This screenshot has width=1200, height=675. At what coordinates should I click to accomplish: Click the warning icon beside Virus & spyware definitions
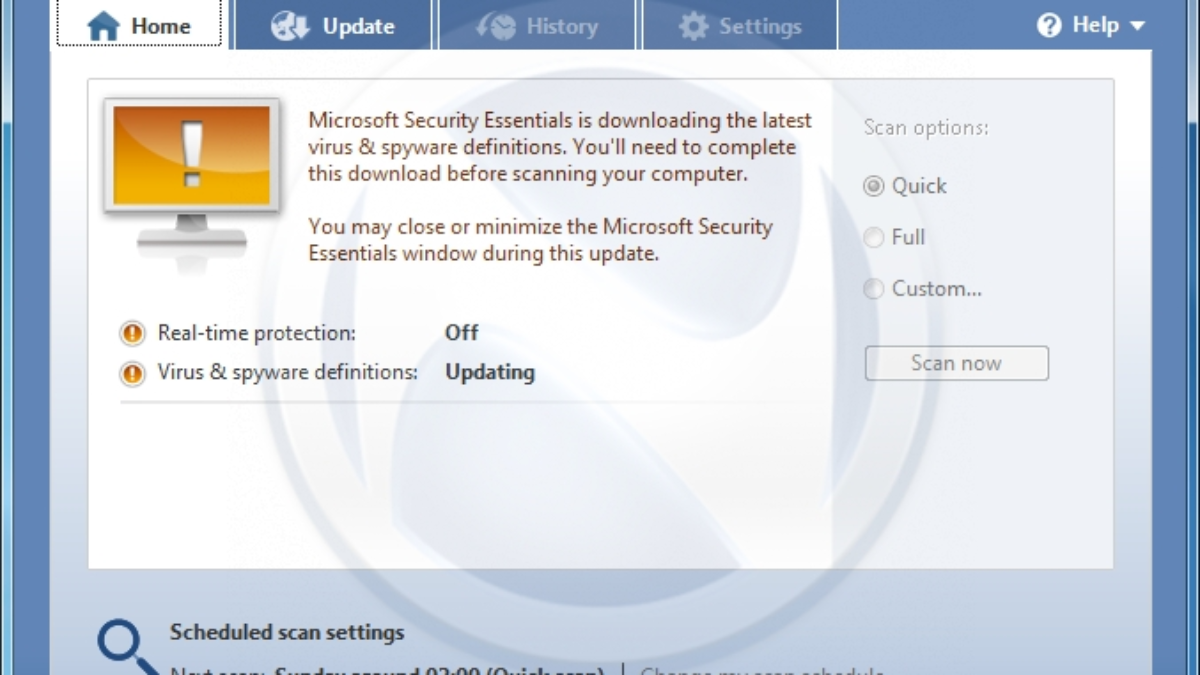point(132,373)
